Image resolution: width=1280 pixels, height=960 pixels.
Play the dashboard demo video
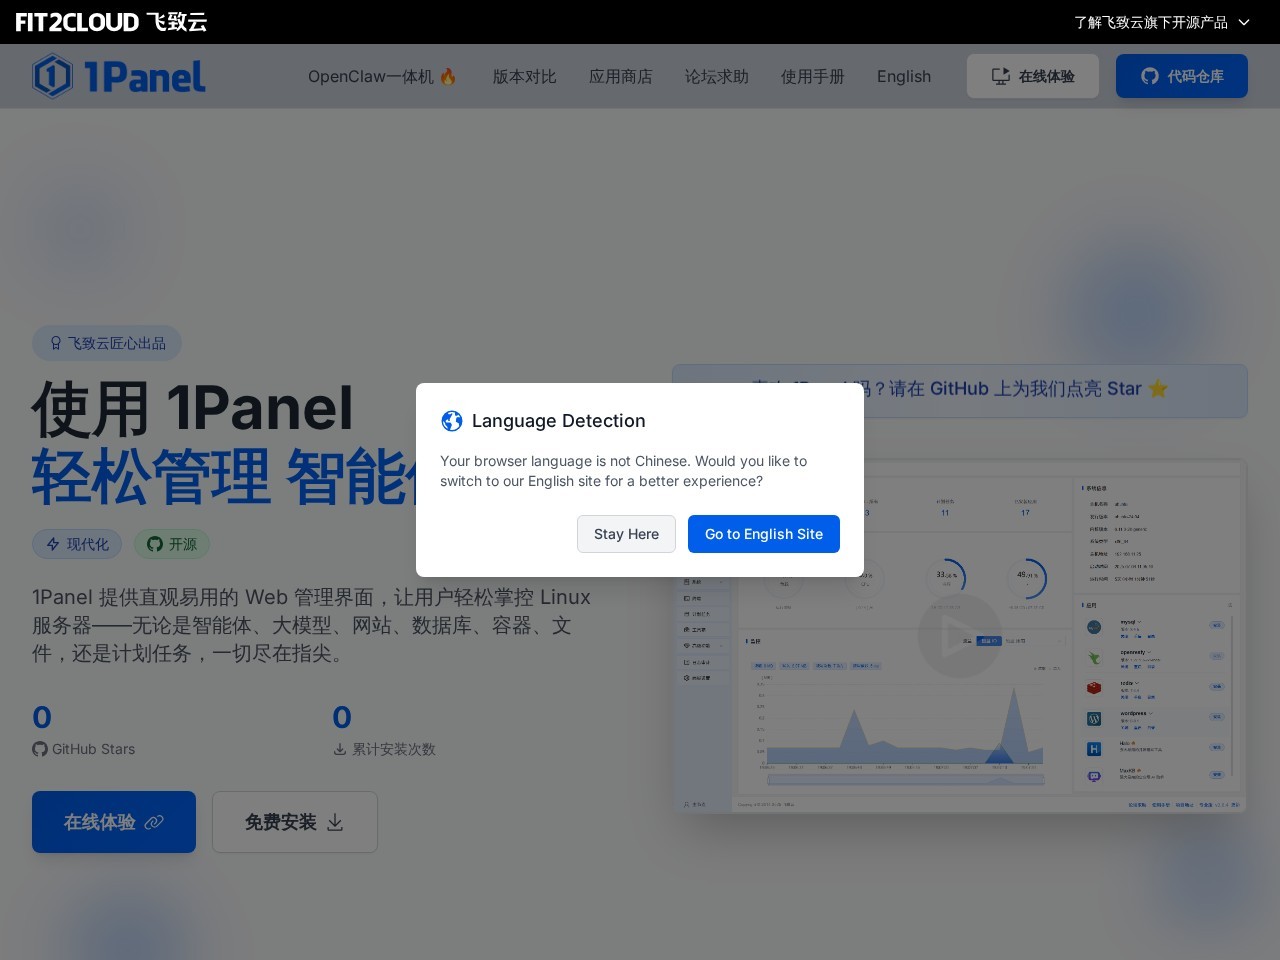click(x=959, y=636)
